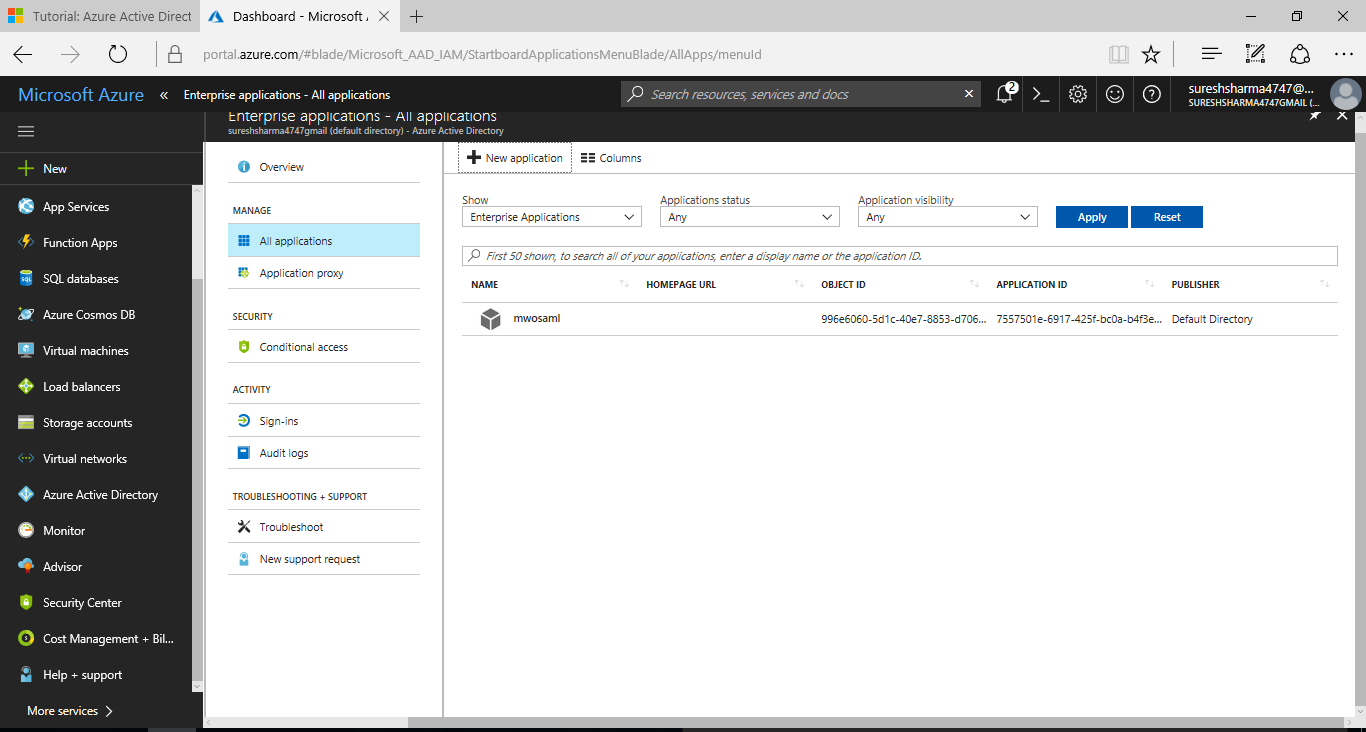This screenshot has width=1366, height=732.
Task: Open the Cloud Shell from the top bar
Action: pos(1040,93)
